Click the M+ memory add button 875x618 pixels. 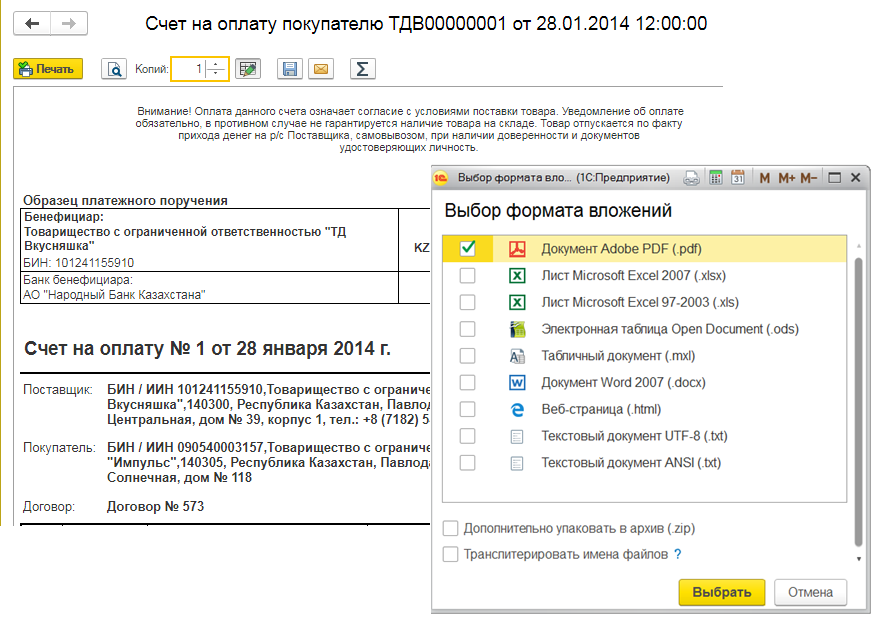coord(786,178)
